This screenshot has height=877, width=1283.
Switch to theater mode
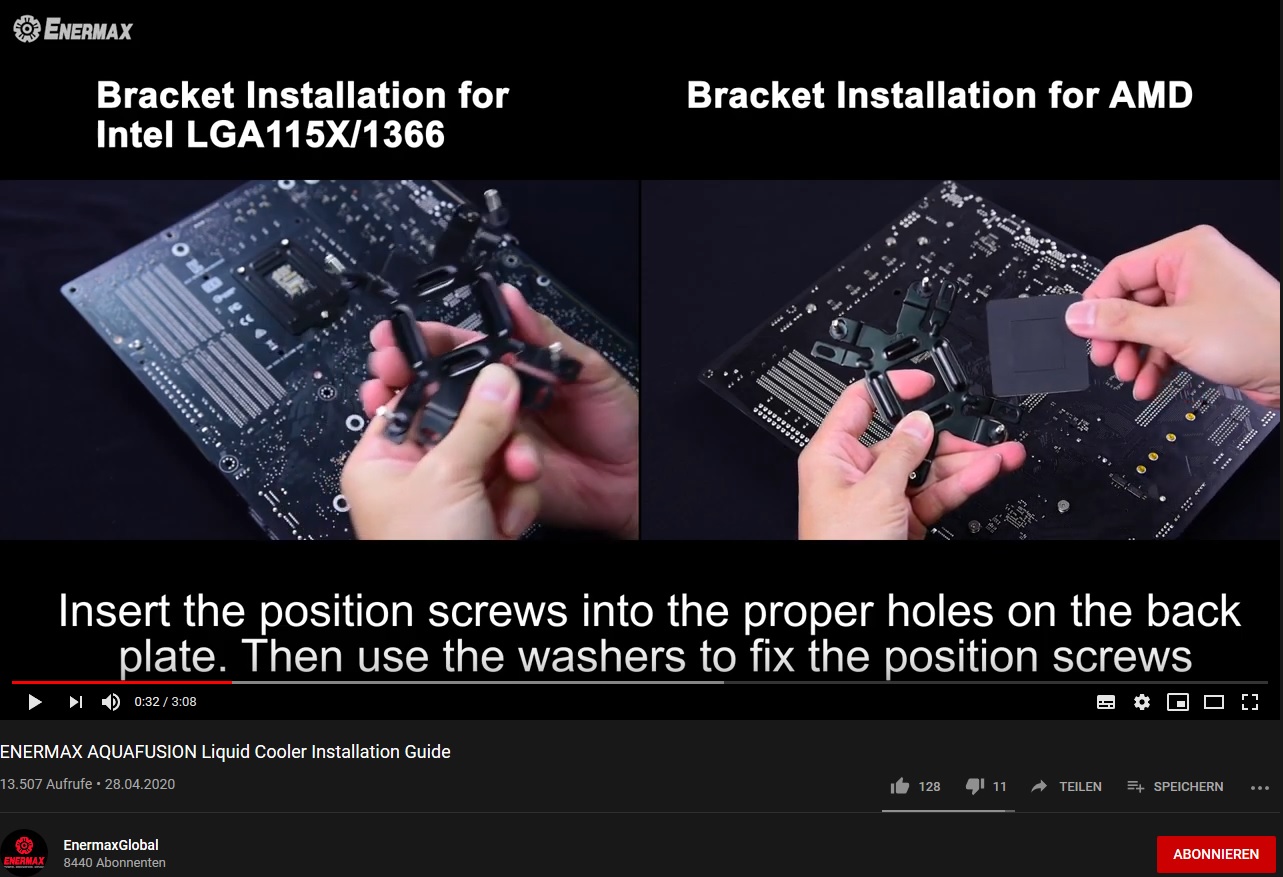click(x=1214, y=702)
